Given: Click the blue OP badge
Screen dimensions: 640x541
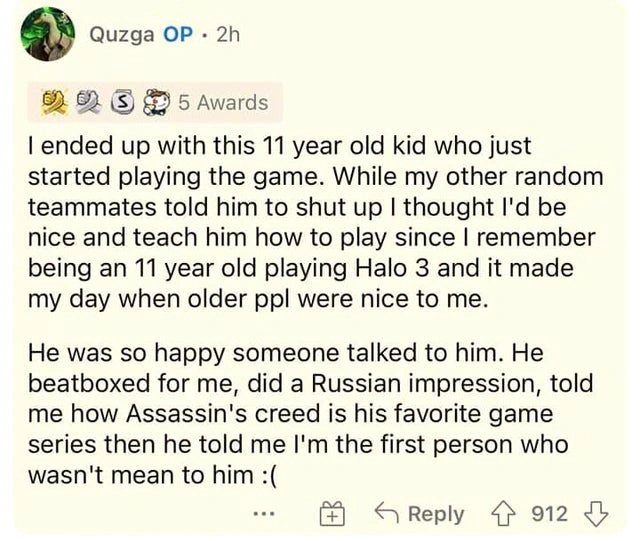Looking at the screenshot, I should pos(178,35).
